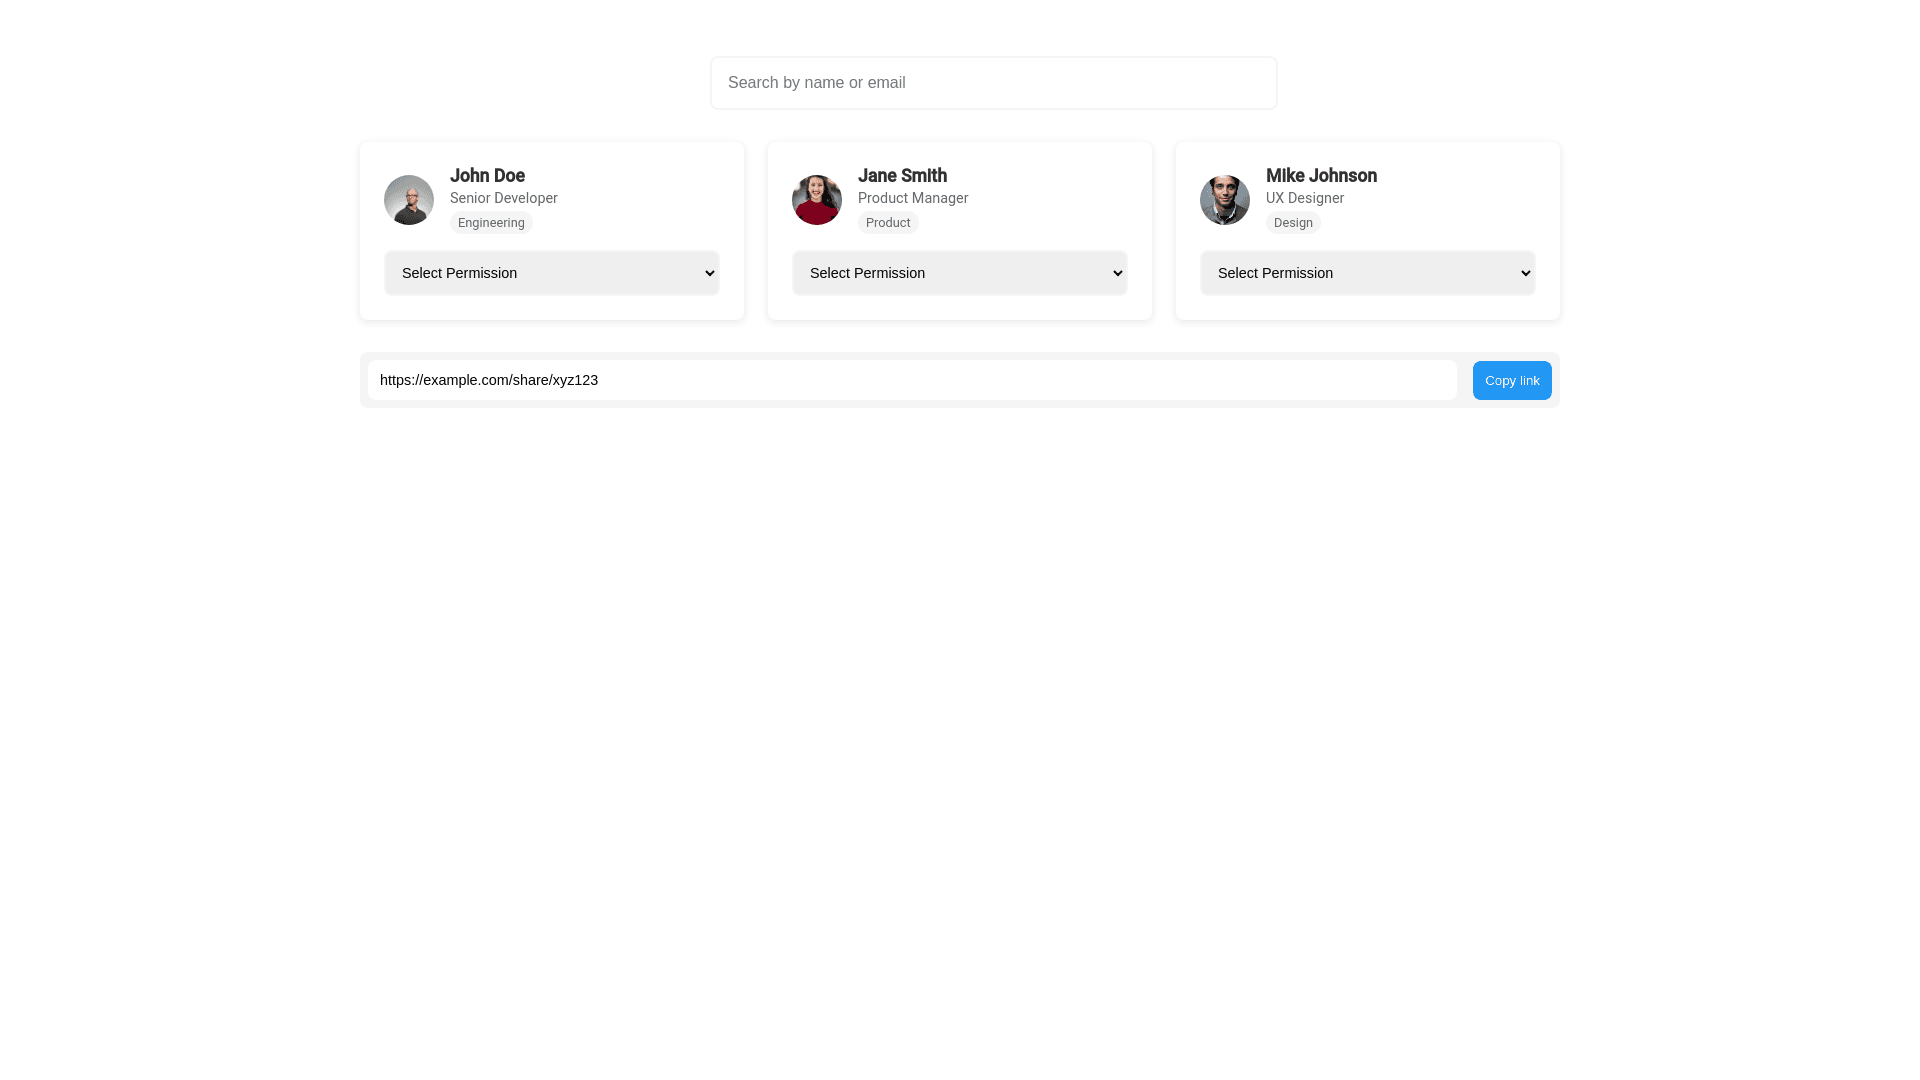1920x1080 pixels.
Task: Focus the search by name or email field
Action: pyautogui.click(x=993, y=83)
